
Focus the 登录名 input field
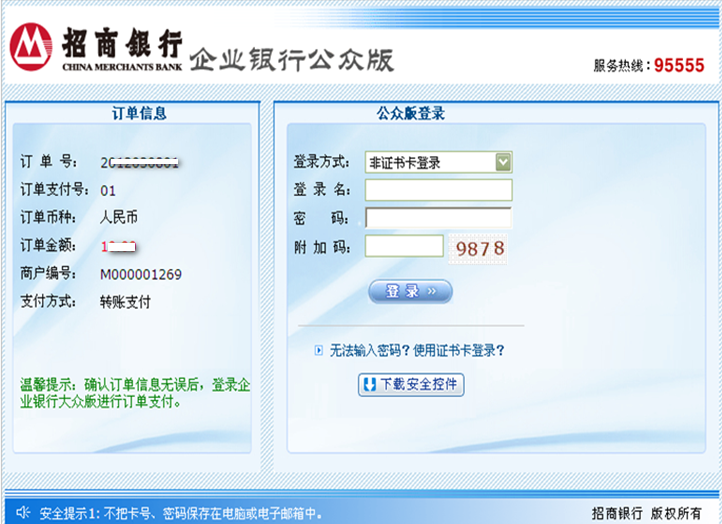(438, 190)
